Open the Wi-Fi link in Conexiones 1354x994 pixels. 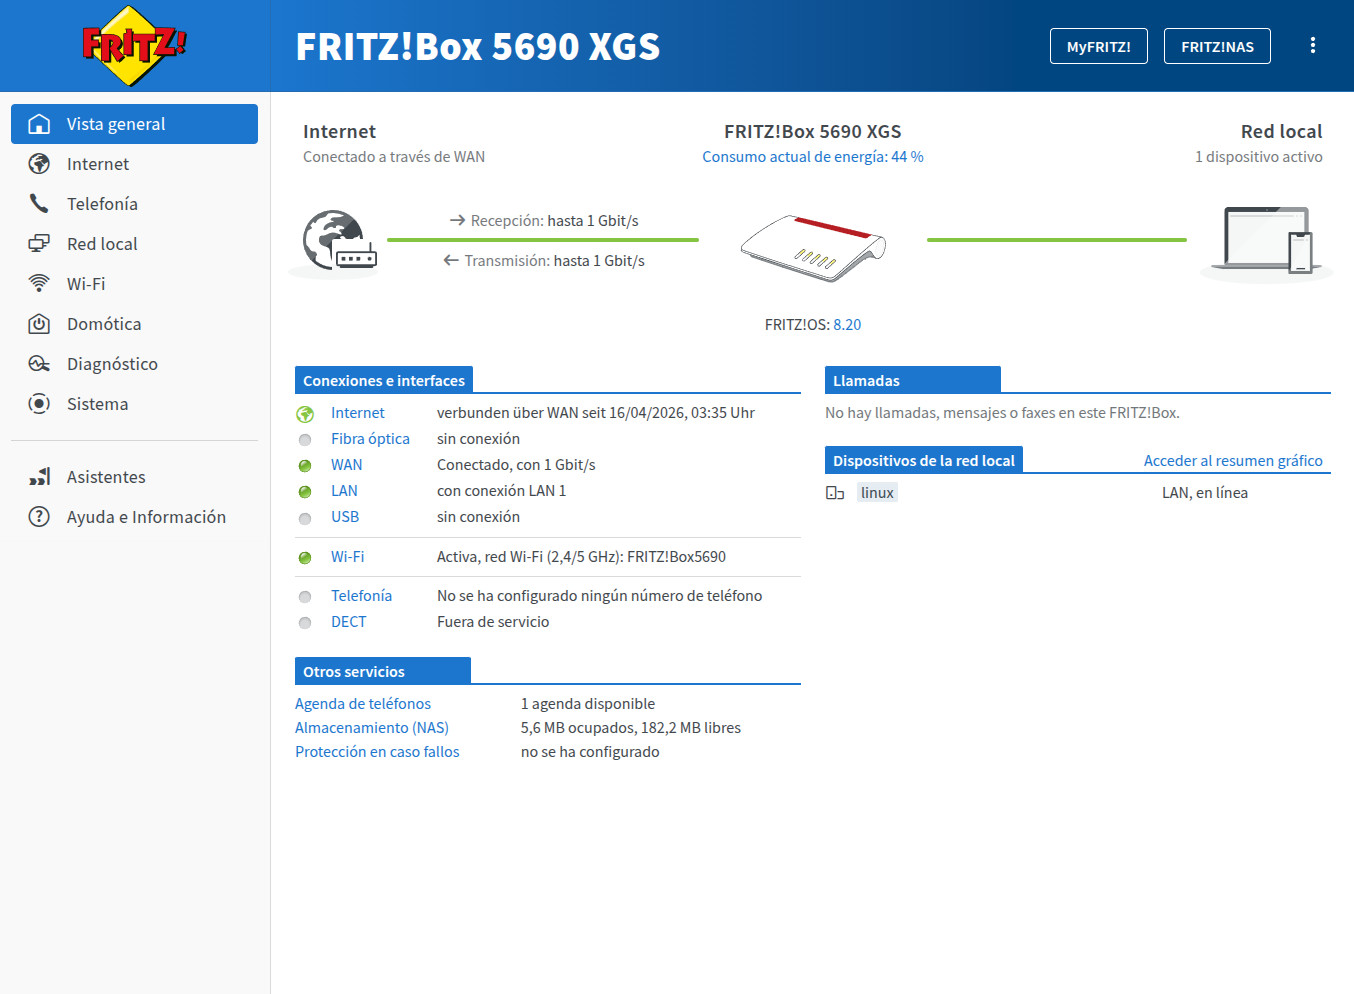click(348, 557)
